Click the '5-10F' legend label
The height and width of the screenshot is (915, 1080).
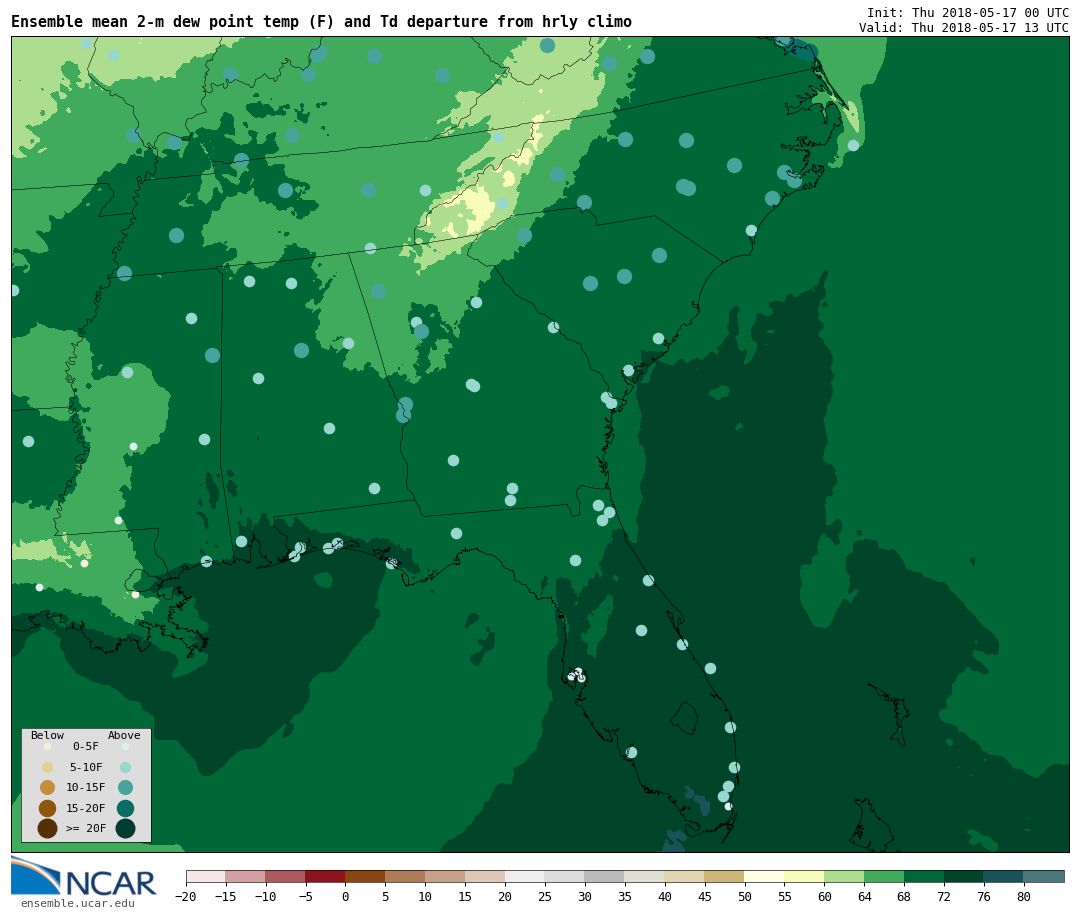tap(86, 767)
